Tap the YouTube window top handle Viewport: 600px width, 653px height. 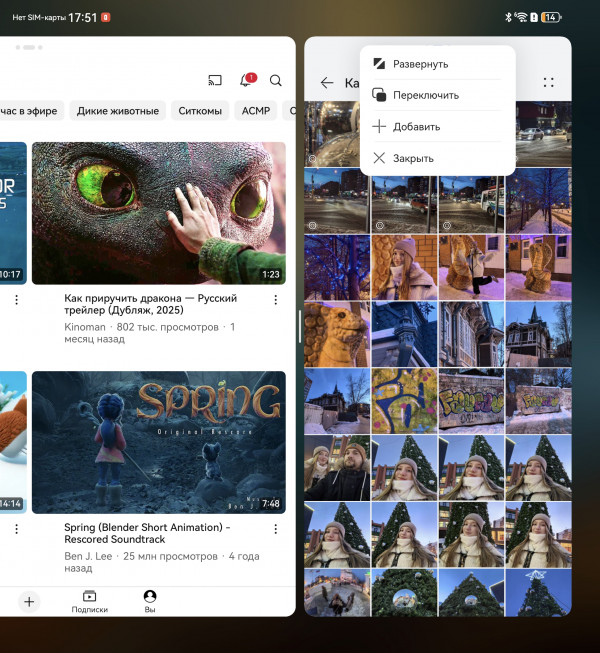(x=29, y=47)
